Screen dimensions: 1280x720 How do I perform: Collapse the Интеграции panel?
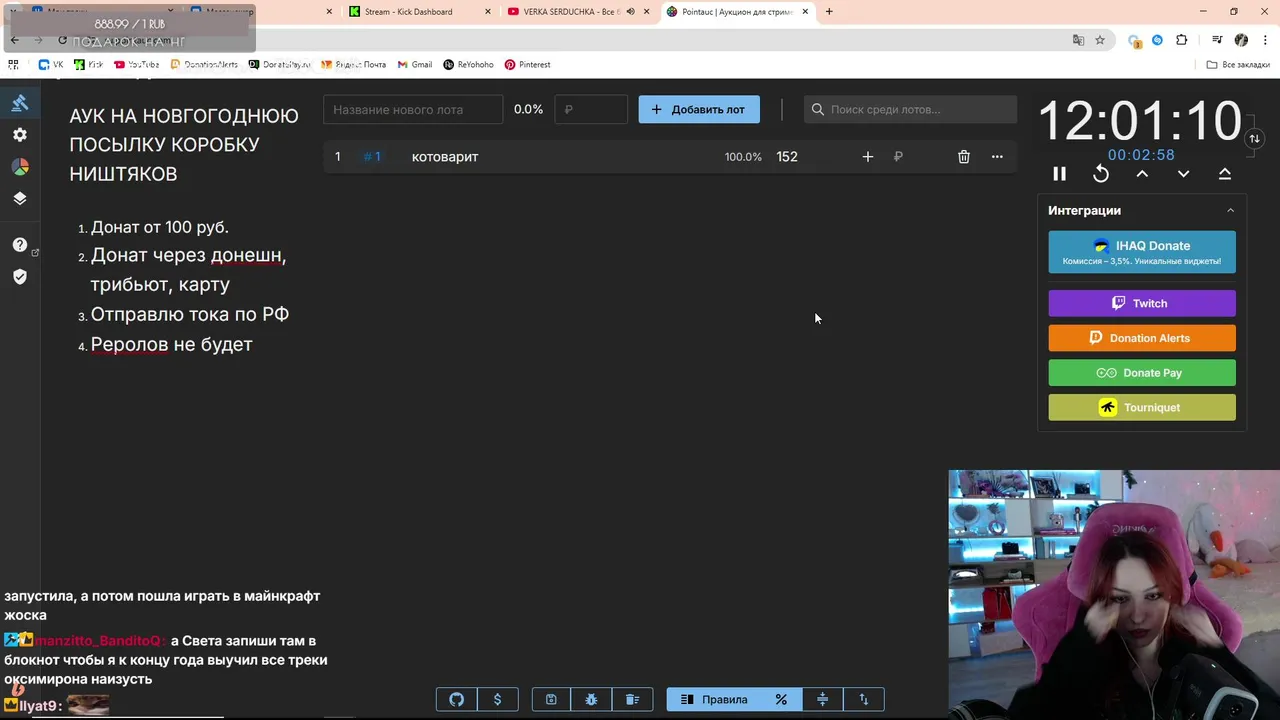tap(1230, 211)
